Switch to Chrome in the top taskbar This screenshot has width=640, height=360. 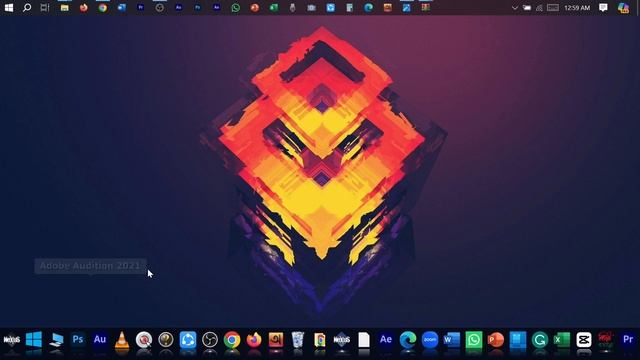[x=102, y=7]
